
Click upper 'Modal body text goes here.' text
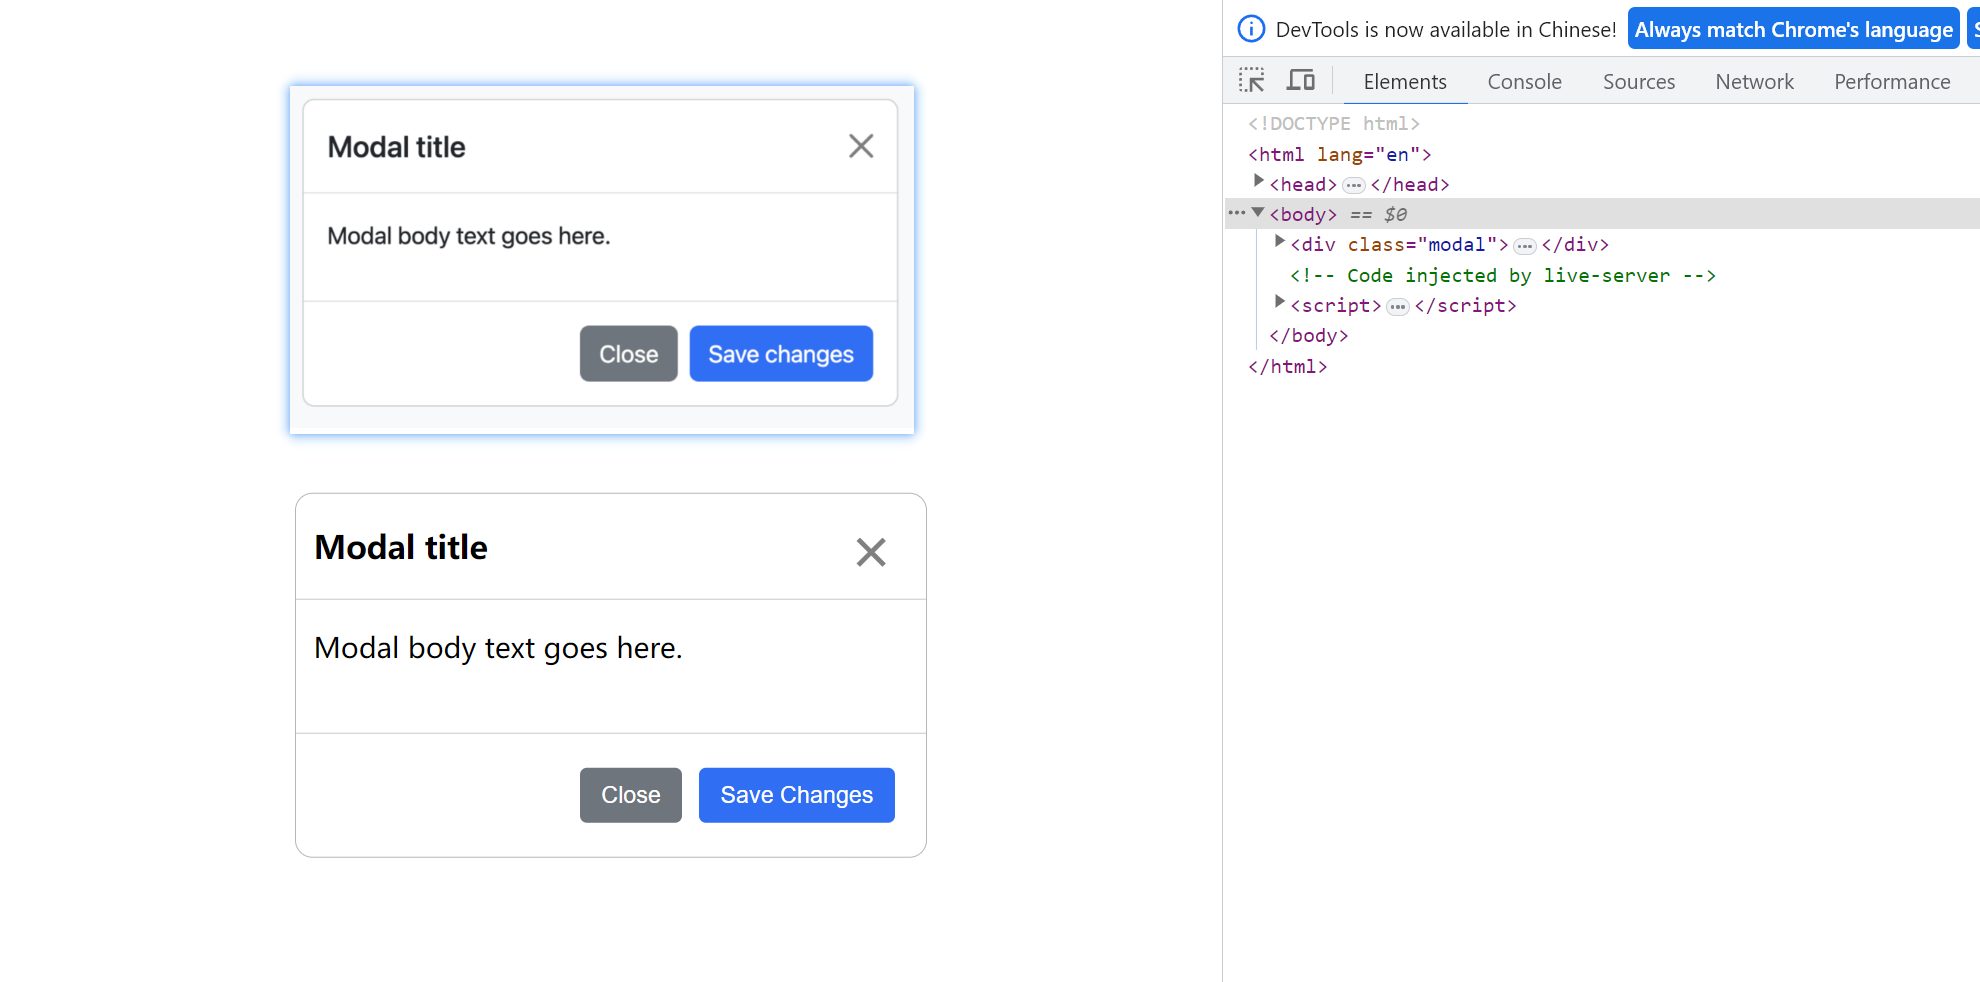tap(468, 236)
